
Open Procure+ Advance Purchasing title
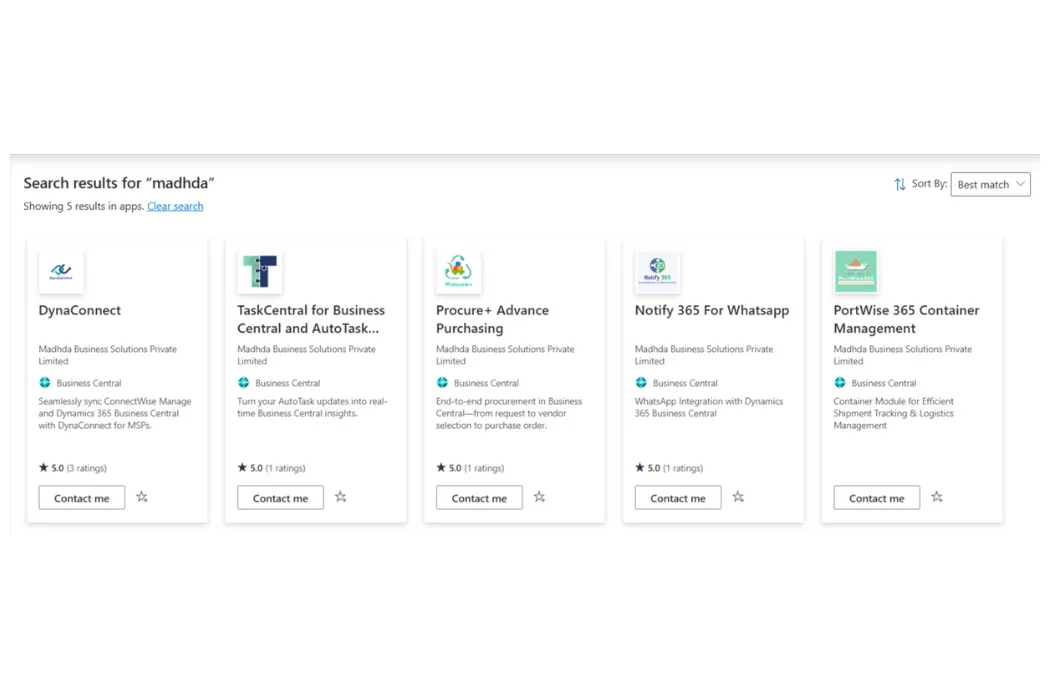pos(492,319)
